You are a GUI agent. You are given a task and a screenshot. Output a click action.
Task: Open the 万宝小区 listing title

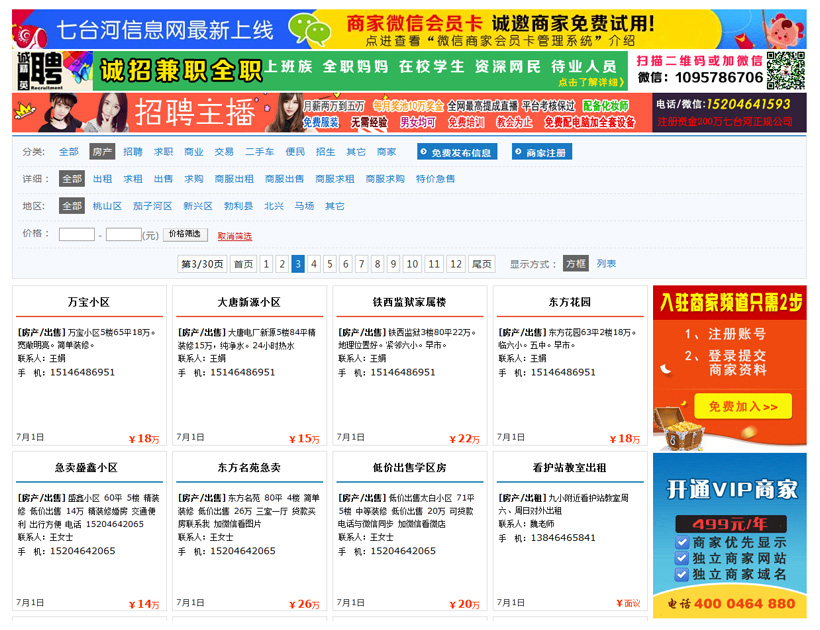pos(88,302)
